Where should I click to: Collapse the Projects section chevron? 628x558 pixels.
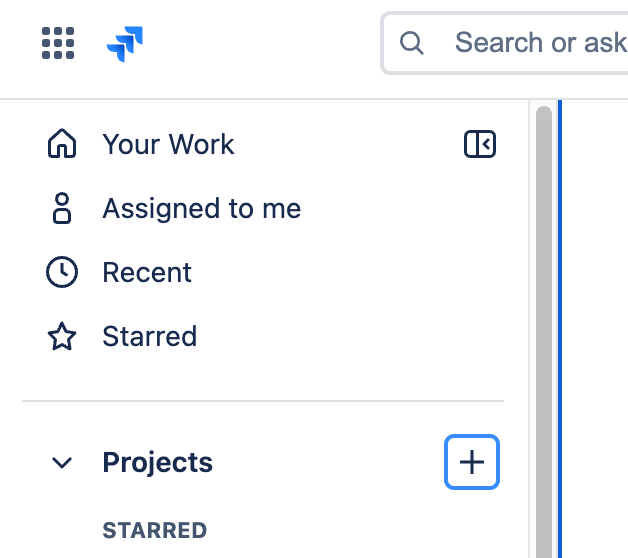(x=62, y=463)
